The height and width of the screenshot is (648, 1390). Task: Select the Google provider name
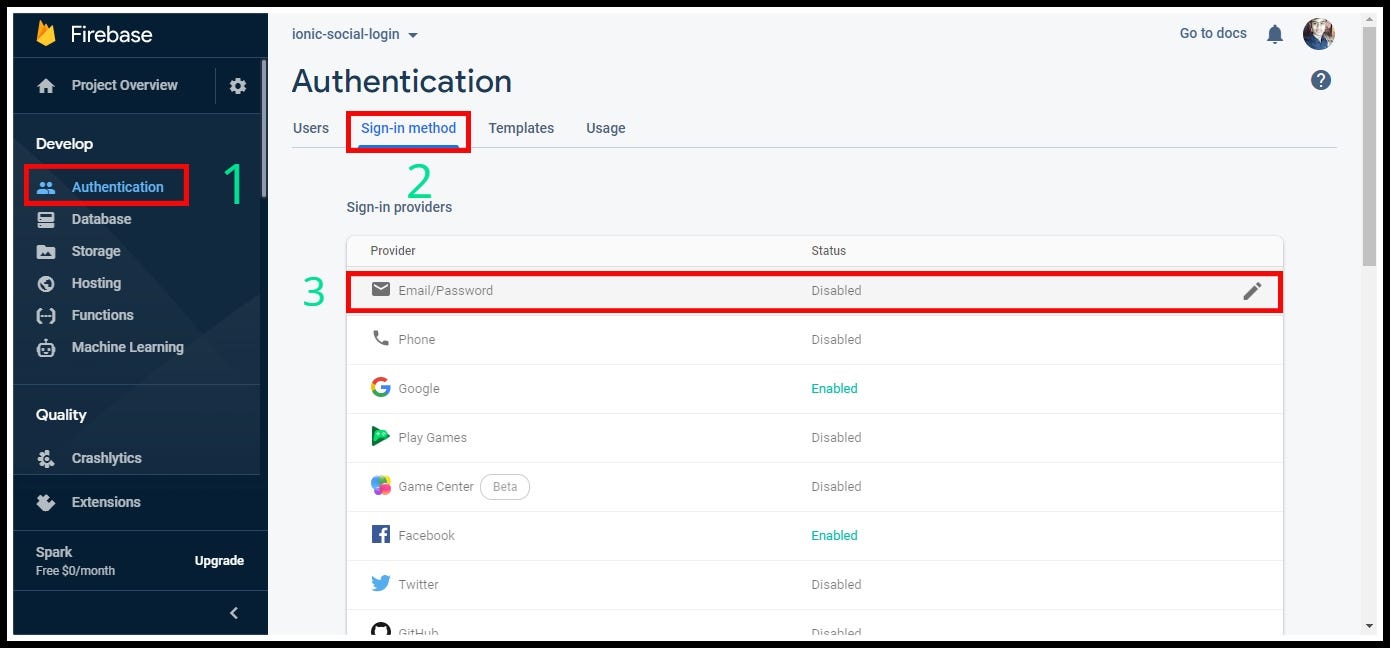418,388
